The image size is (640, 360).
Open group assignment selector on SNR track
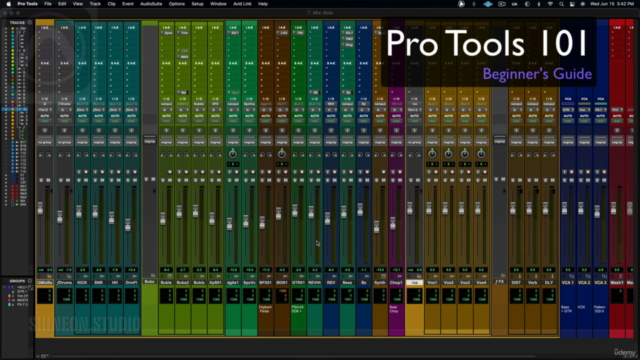click(x=98, y=142)
